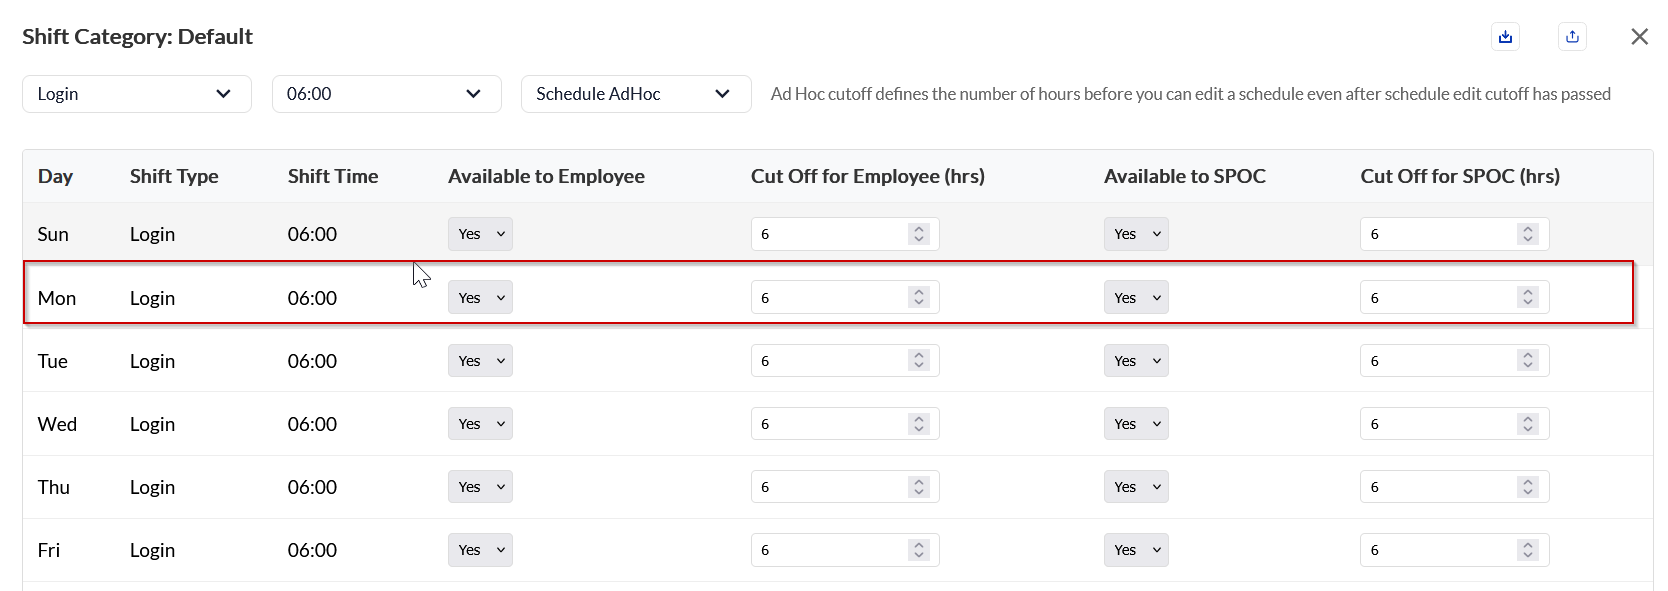Screen dimensions: 1668x591
Task: Open Wednesday's Available to SPOC dropdown
Action: click(1136, 424)
